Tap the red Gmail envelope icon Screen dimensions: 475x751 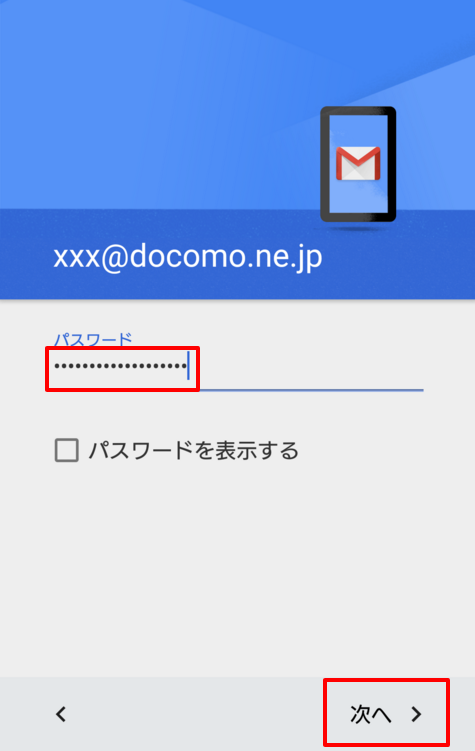[x=358, y=163]
